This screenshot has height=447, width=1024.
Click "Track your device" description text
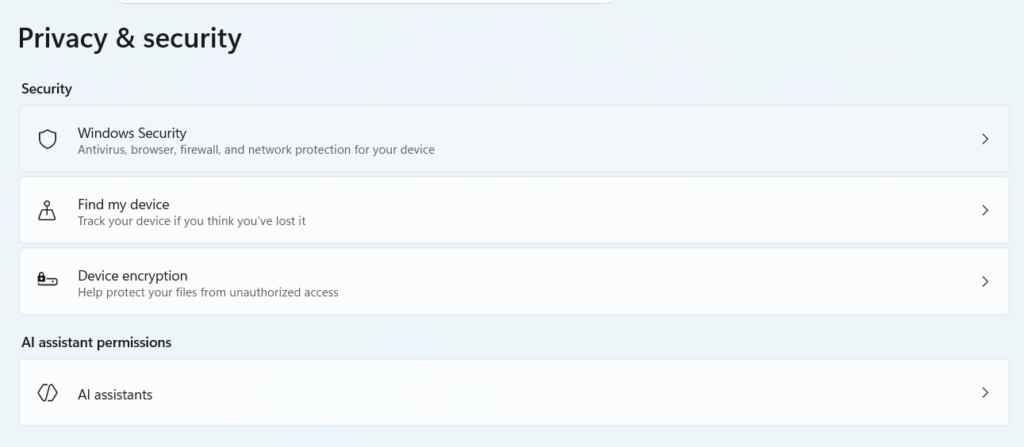point(191,221)
